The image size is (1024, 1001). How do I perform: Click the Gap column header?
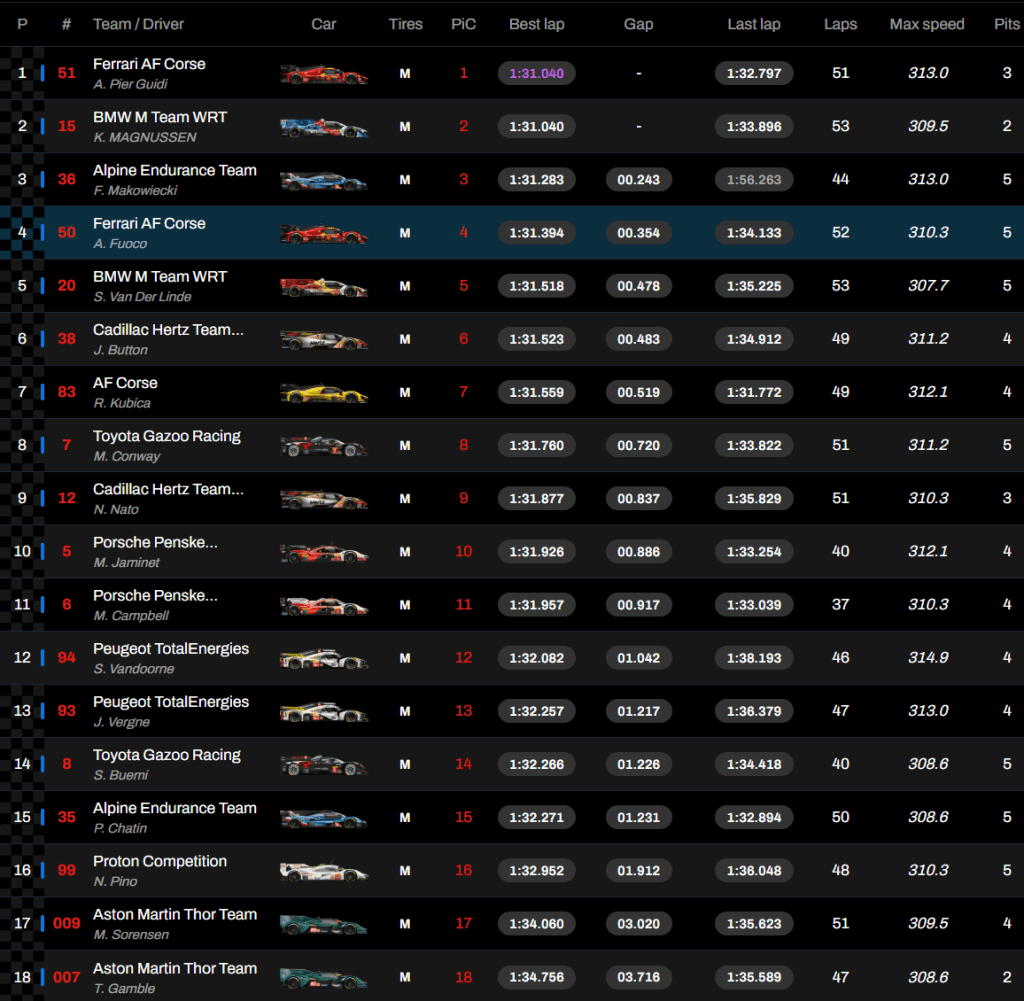(638, 24)
